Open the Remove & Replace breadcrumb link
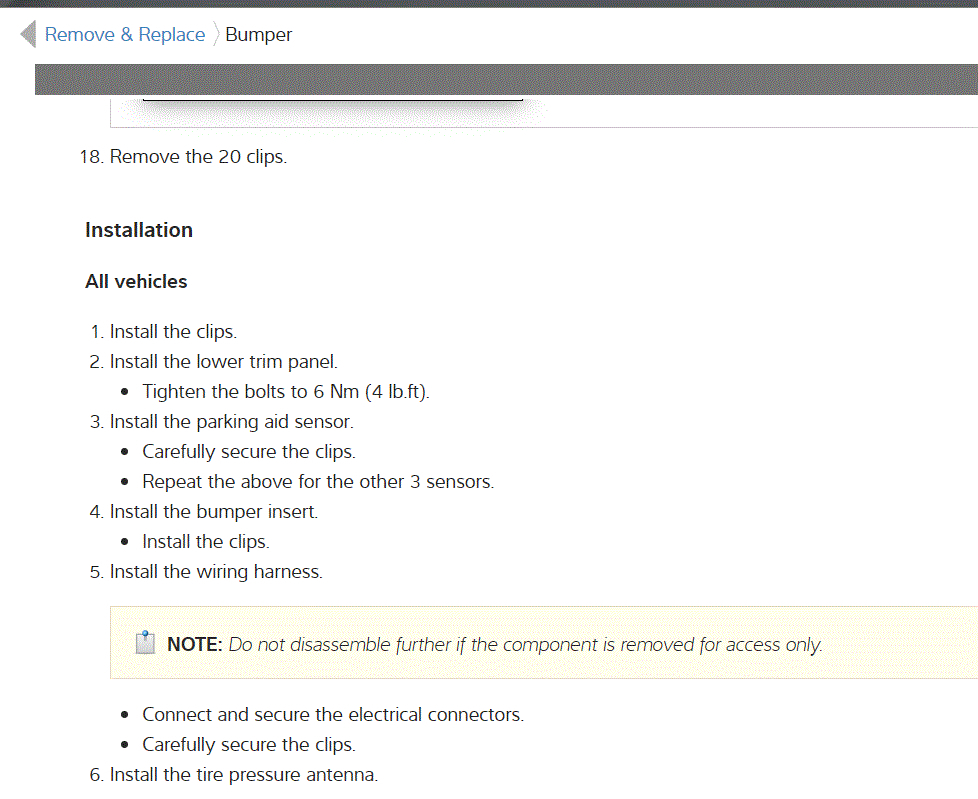 click(x=125, y=35)
